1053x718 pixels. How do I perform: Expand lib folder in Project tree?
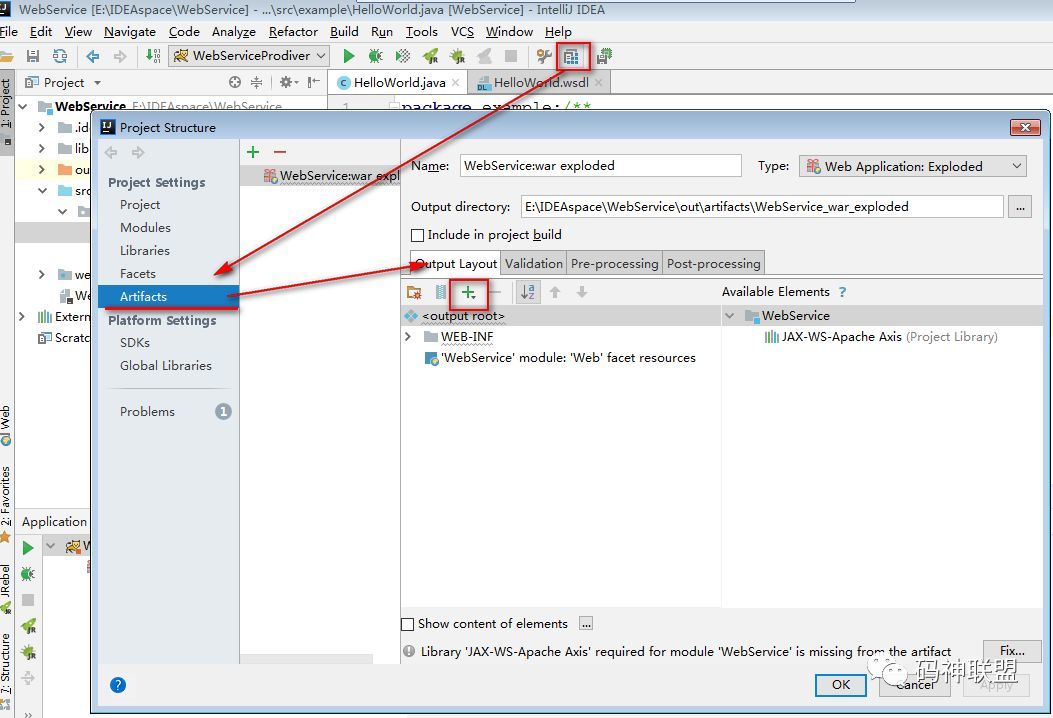(42, 148)
